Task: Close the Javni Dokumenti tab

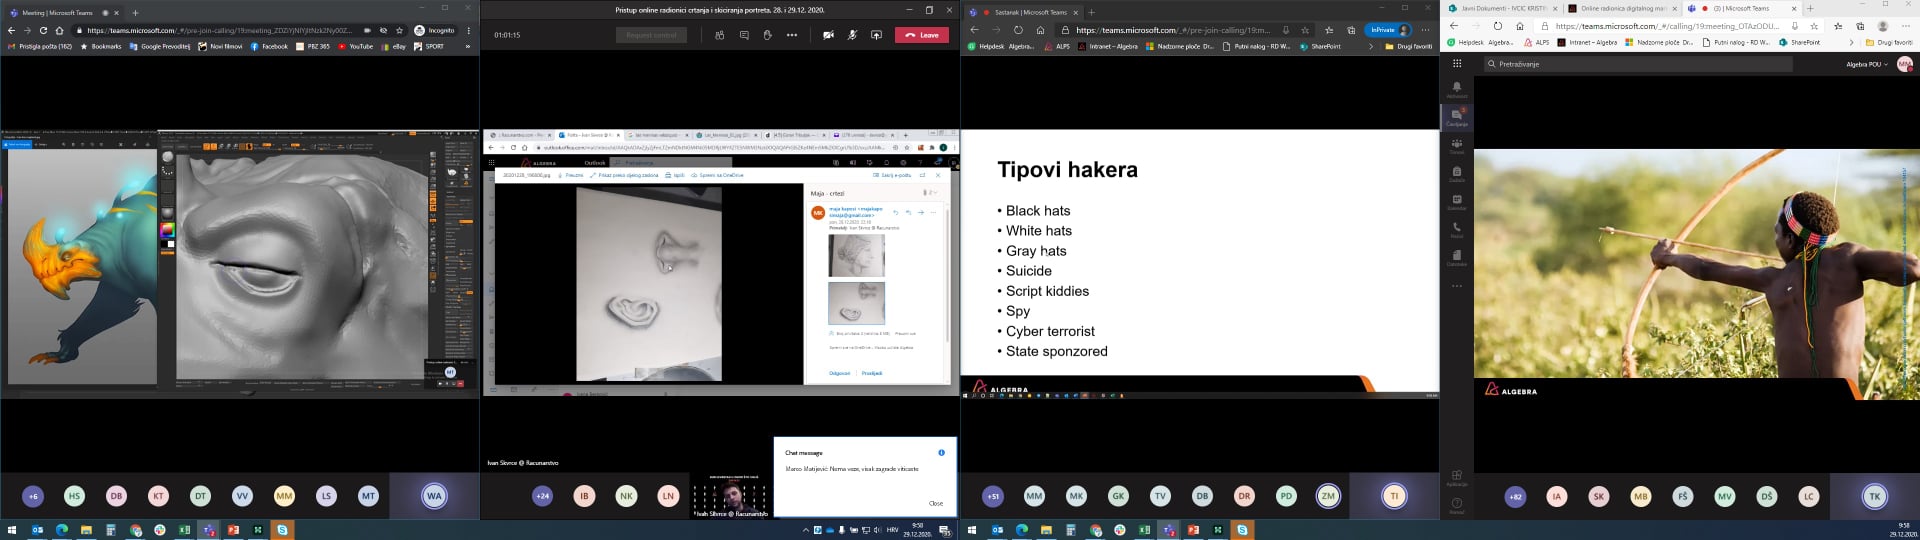Action: [1555, 8]
